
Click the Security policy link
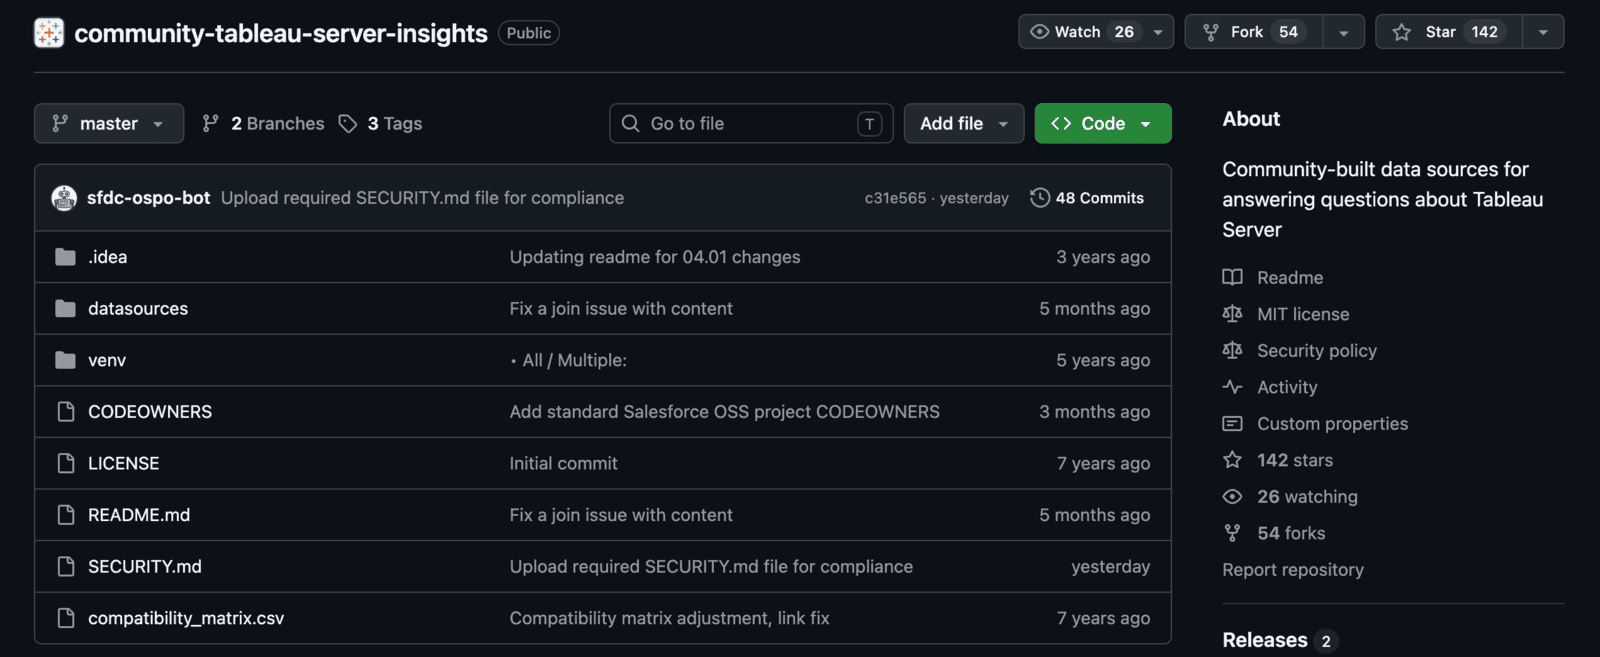[1317, 351]
